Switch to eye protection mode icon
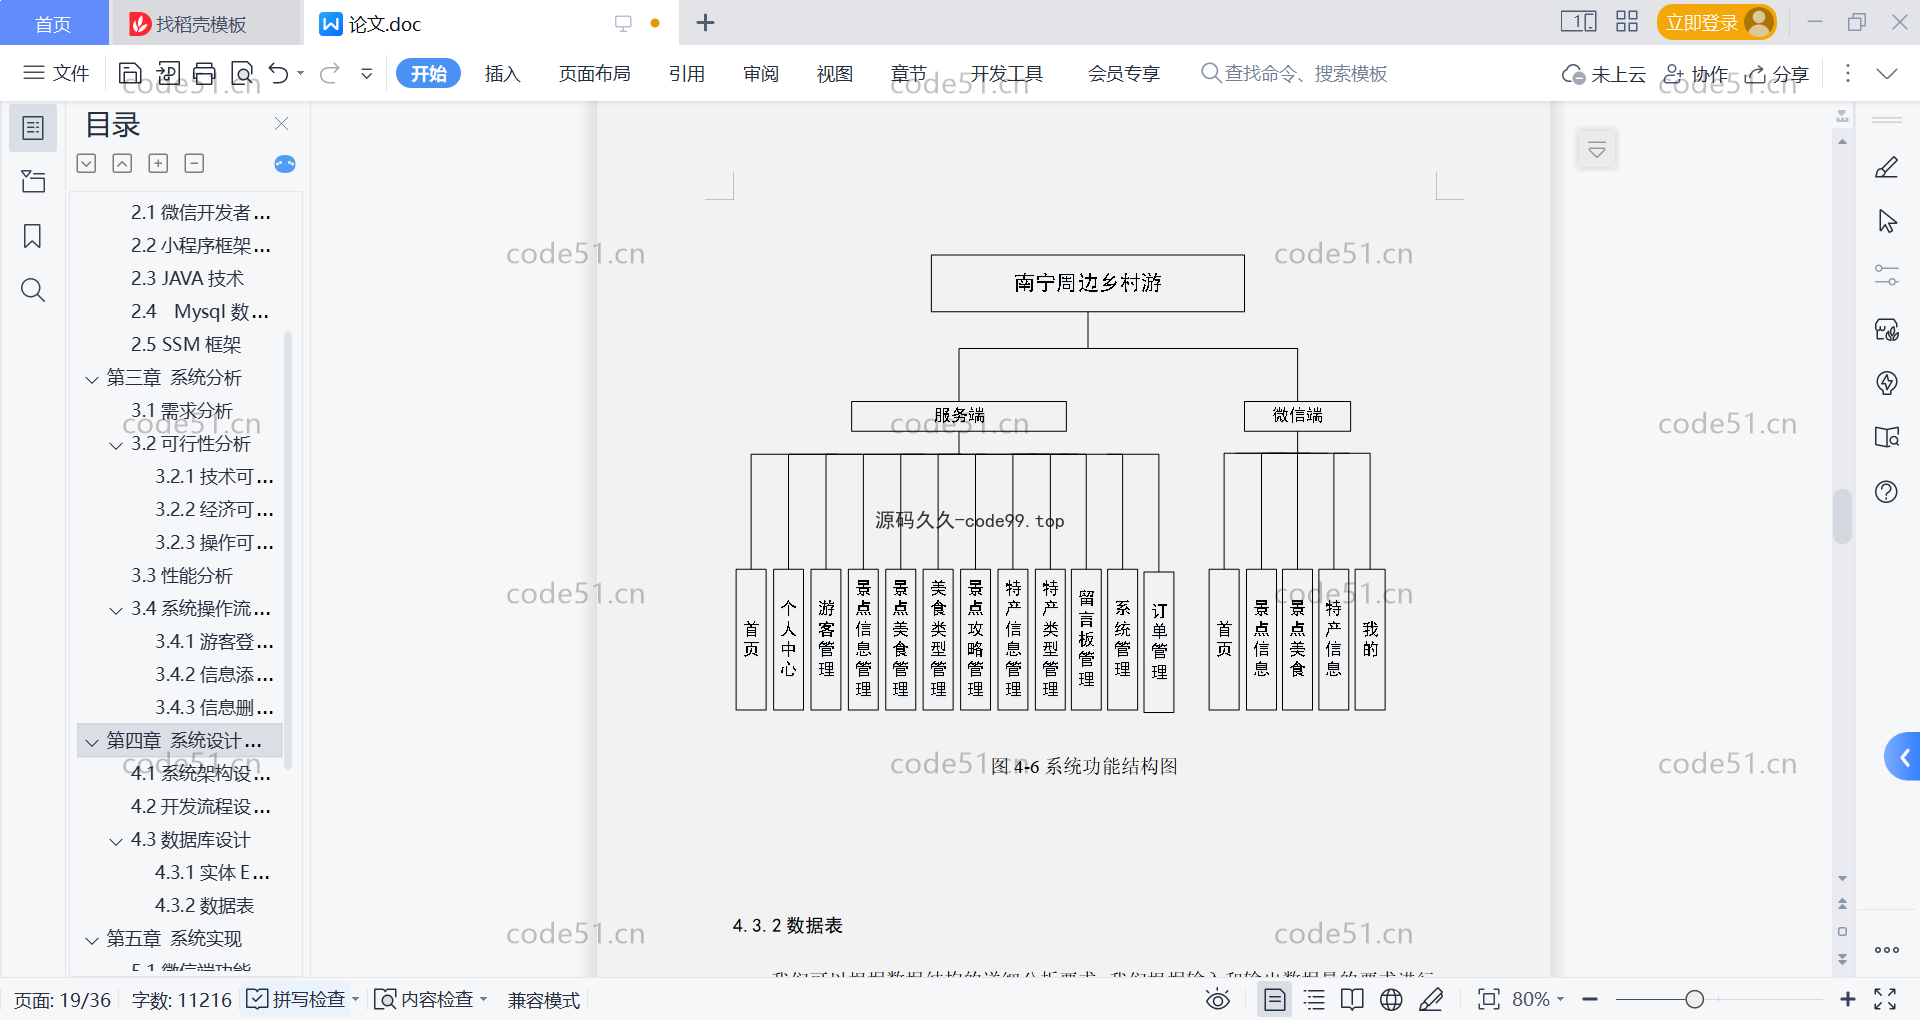 (1218, 1000)
